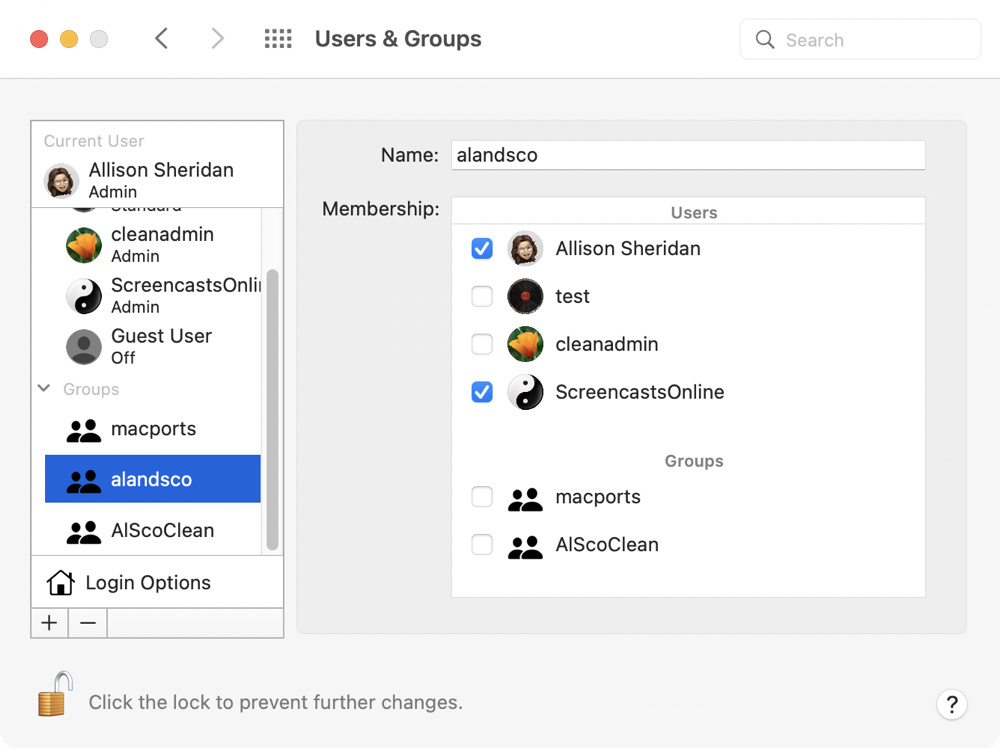1000x748 pixels.
Task: Tick the macports group checkbox
Action: pos(482,497)
